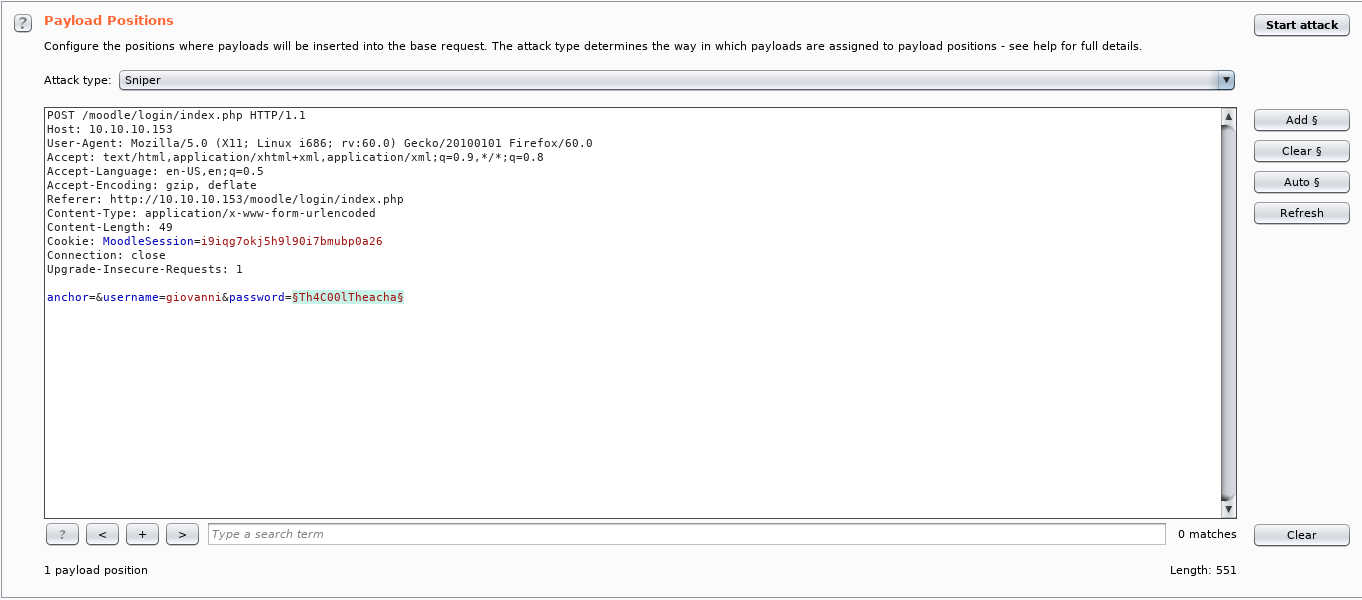The width and height of the screenshot is (1362, 600).
Task: Open search options with the ? button
Action: coord(62,535)
